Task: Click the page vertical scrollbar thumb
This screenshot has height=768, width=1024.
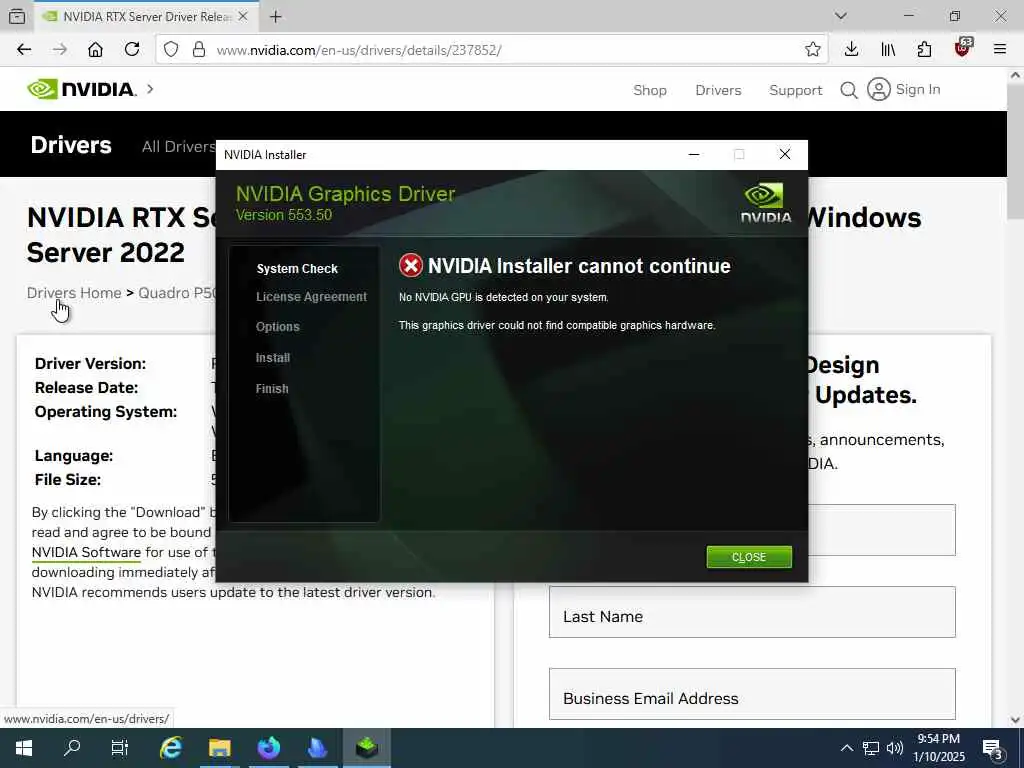Action: pos(1015,152)
